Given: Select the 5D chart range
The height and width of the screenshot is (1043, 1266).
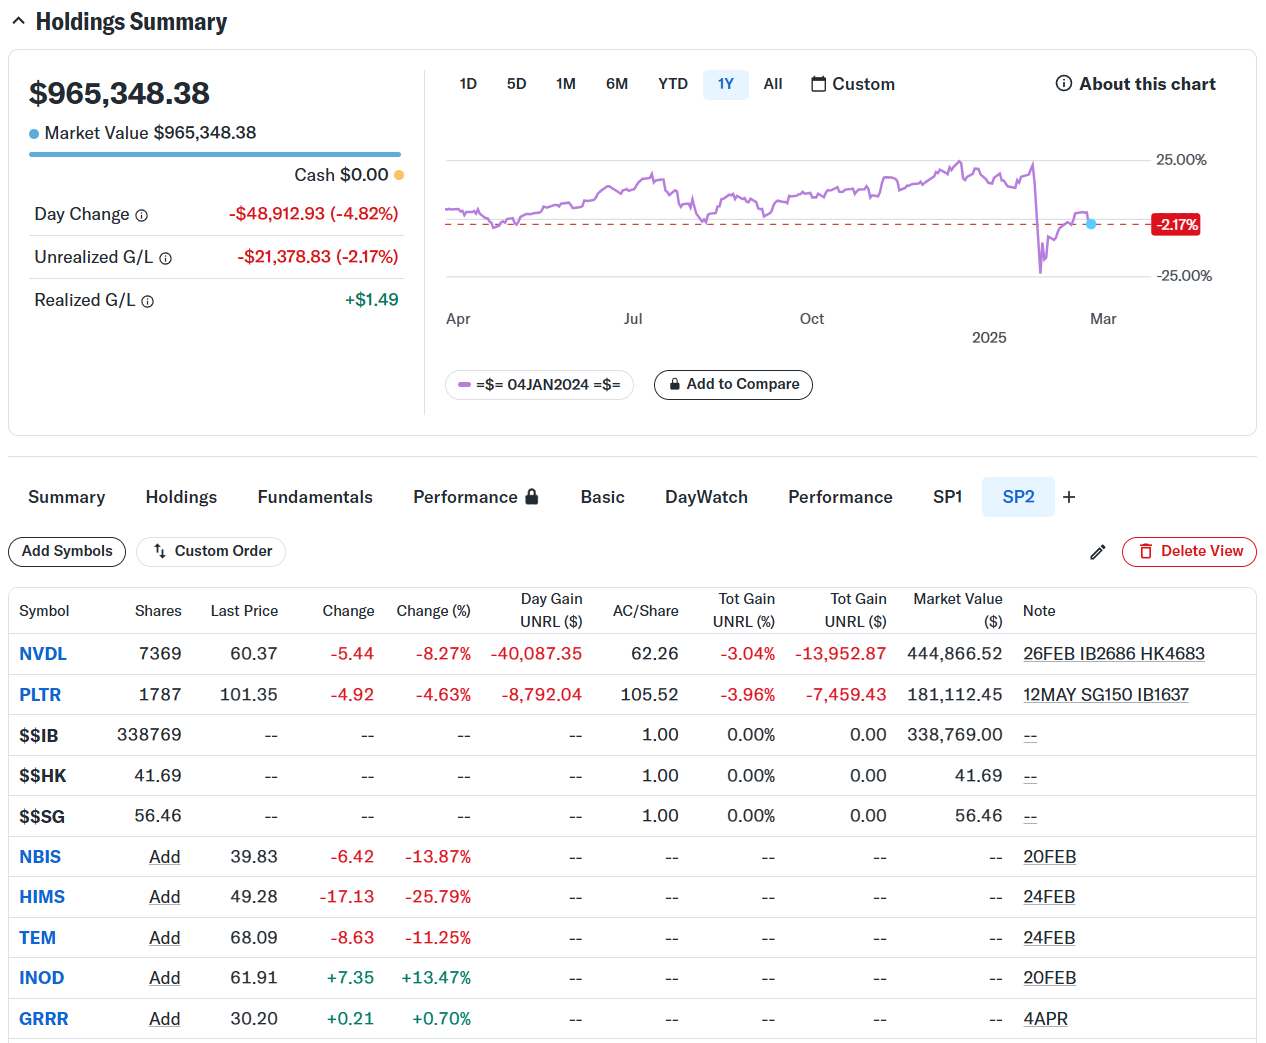Looking at the screenshot, I should (516, 84).
